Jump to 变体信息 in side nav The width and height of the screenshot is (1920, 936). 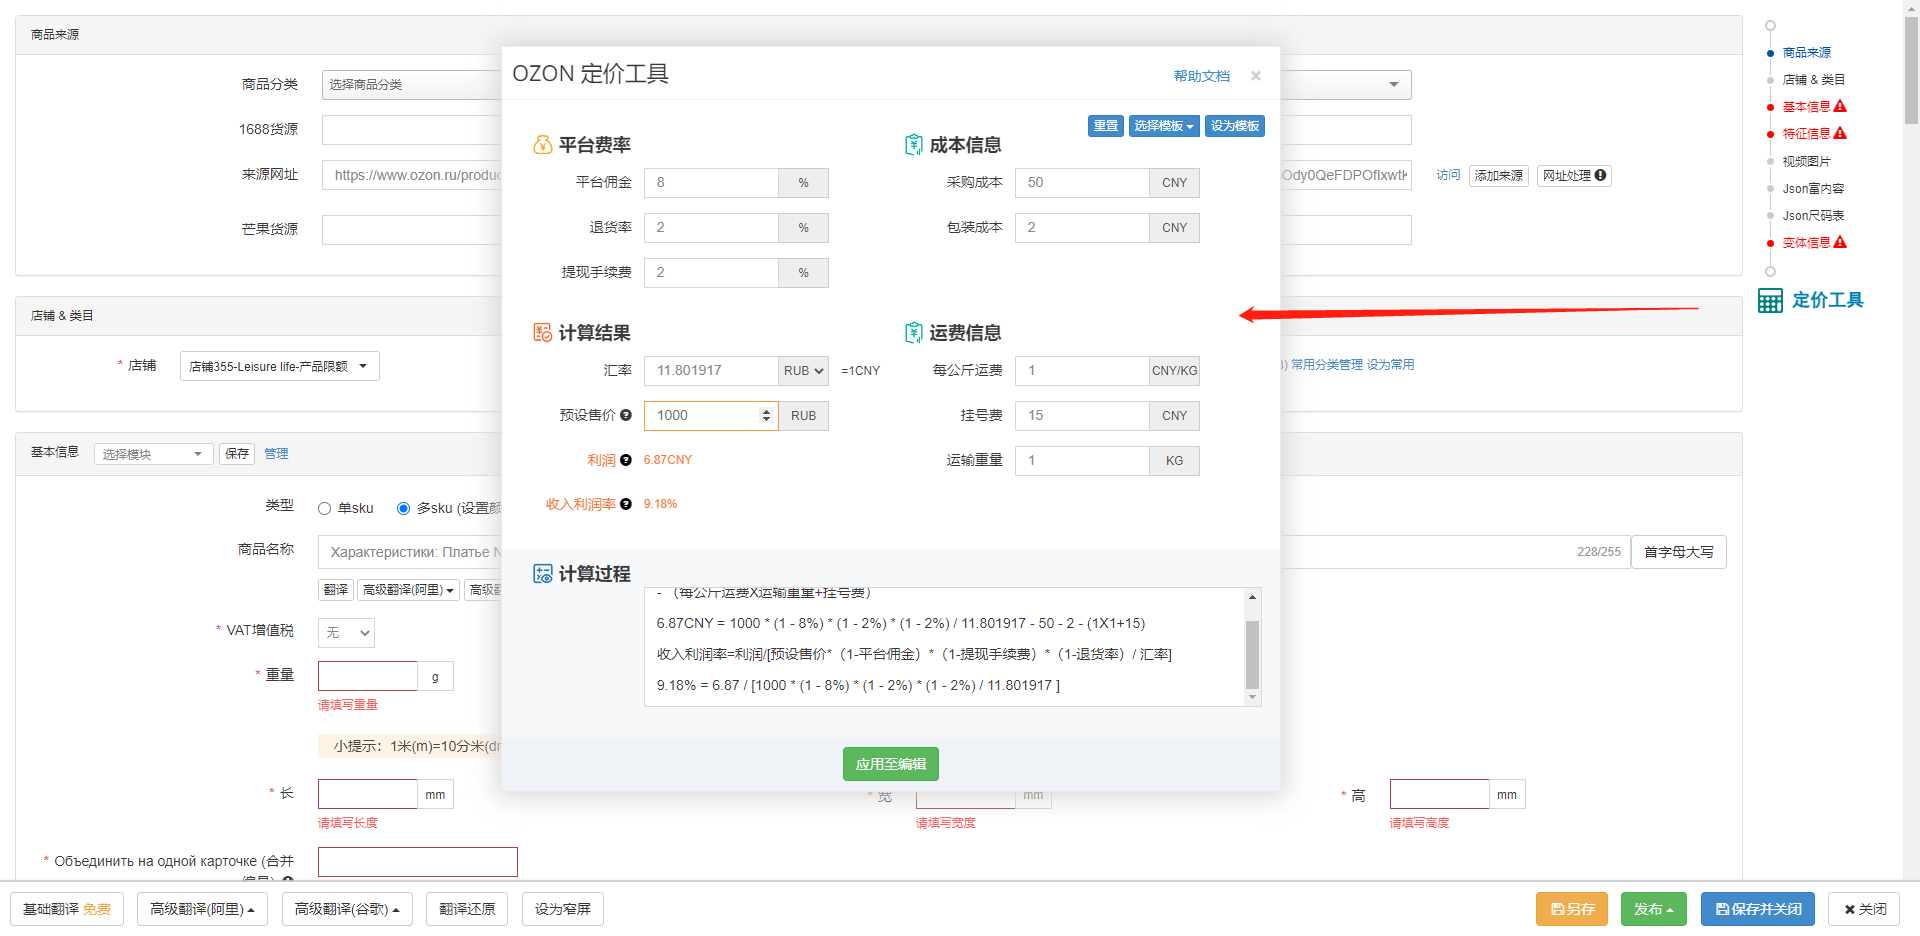pos(1807,242)
